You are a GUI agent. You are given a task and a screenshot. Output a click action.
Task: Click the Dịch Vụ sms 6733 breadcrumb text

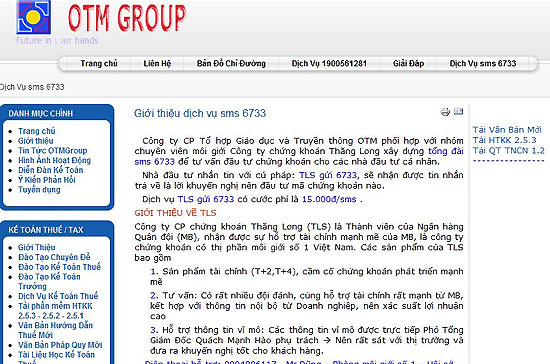click(32, 87)
